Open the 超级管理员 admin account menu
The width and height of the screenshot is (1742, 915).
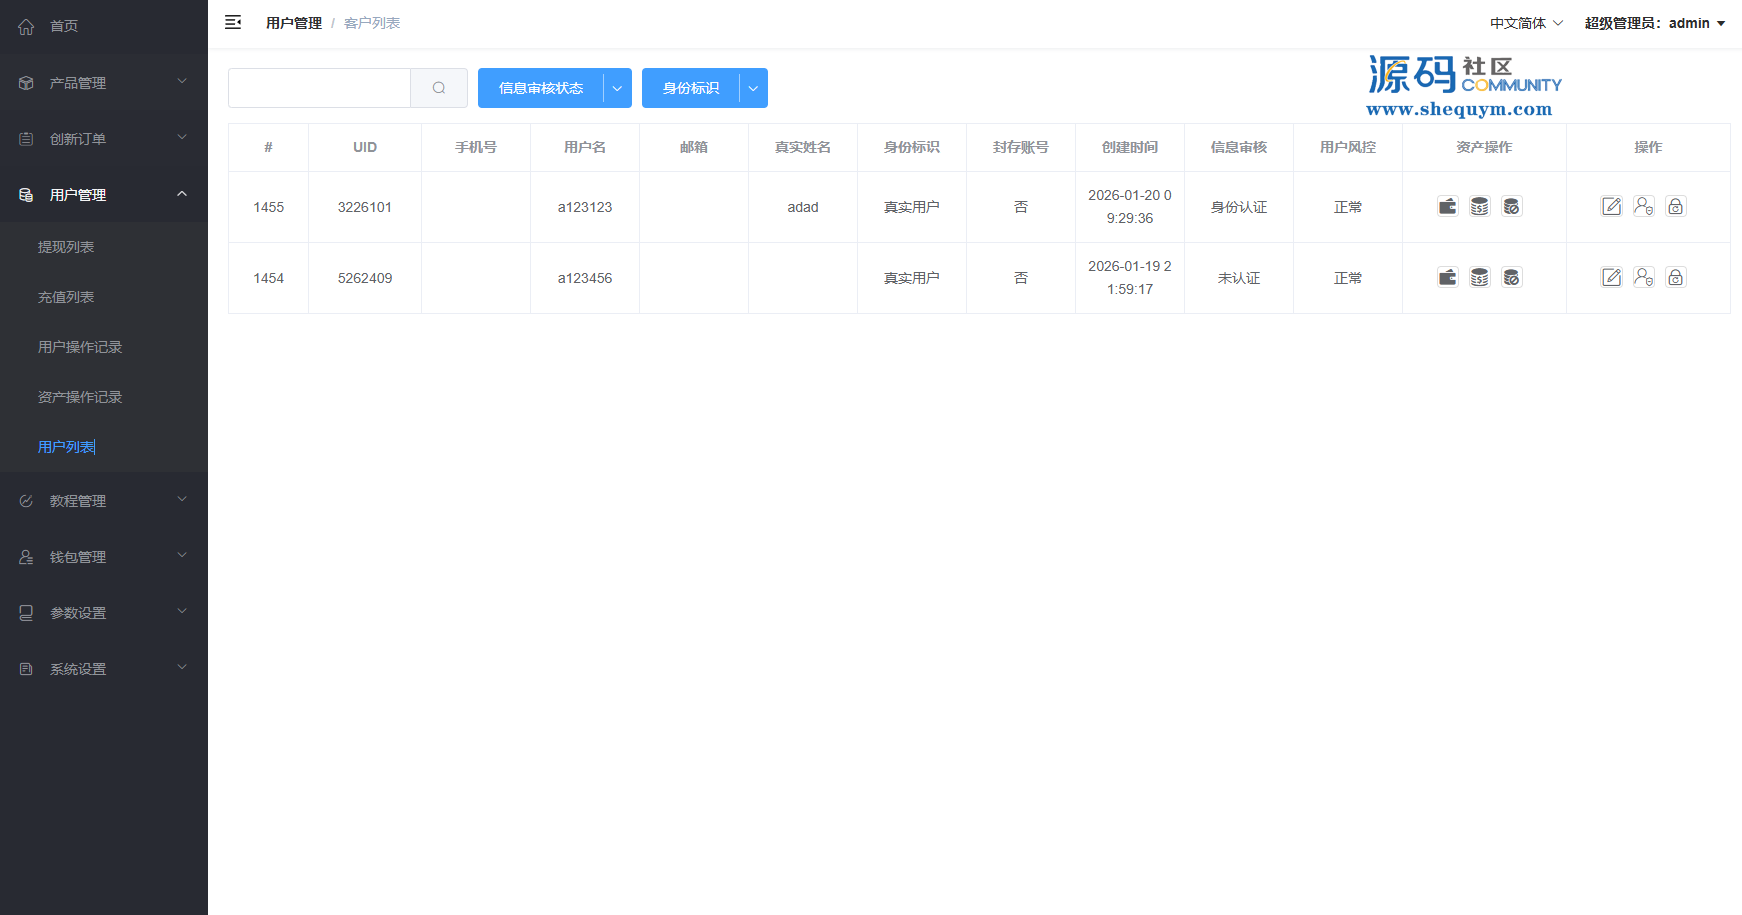coord(1654,23)
